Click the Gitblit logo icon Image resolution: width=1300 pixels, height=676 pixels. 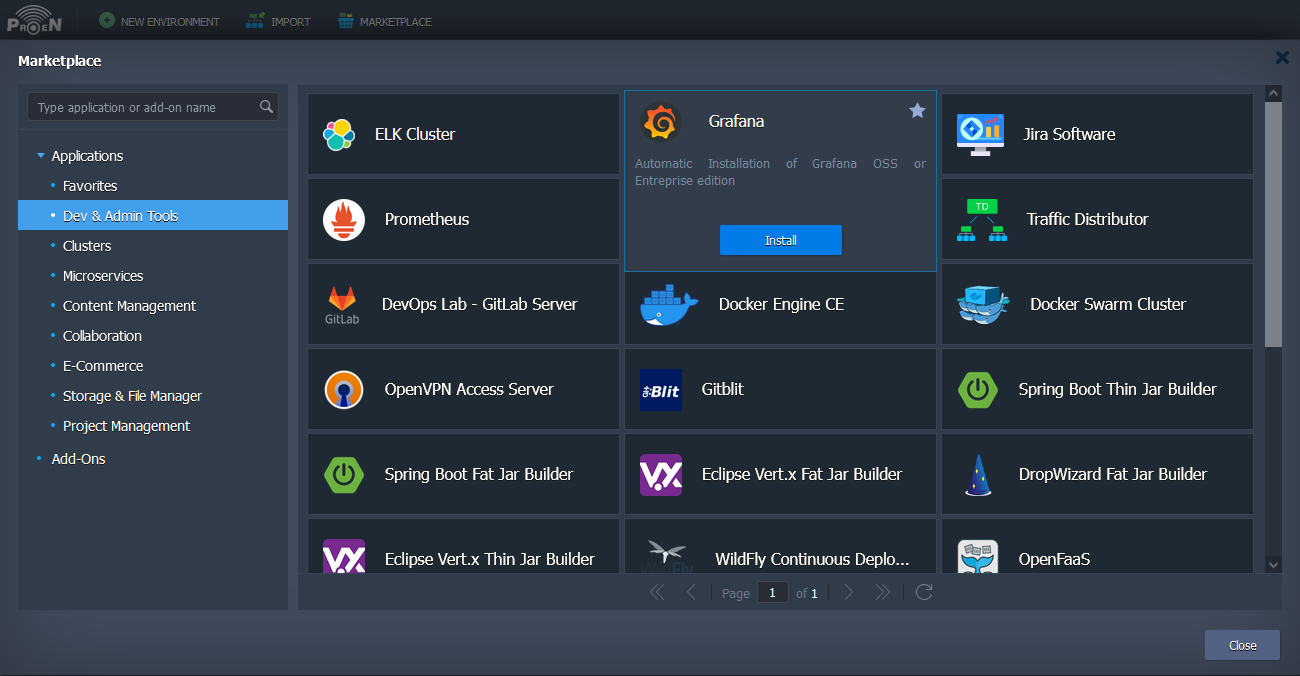tap(661, 390)
